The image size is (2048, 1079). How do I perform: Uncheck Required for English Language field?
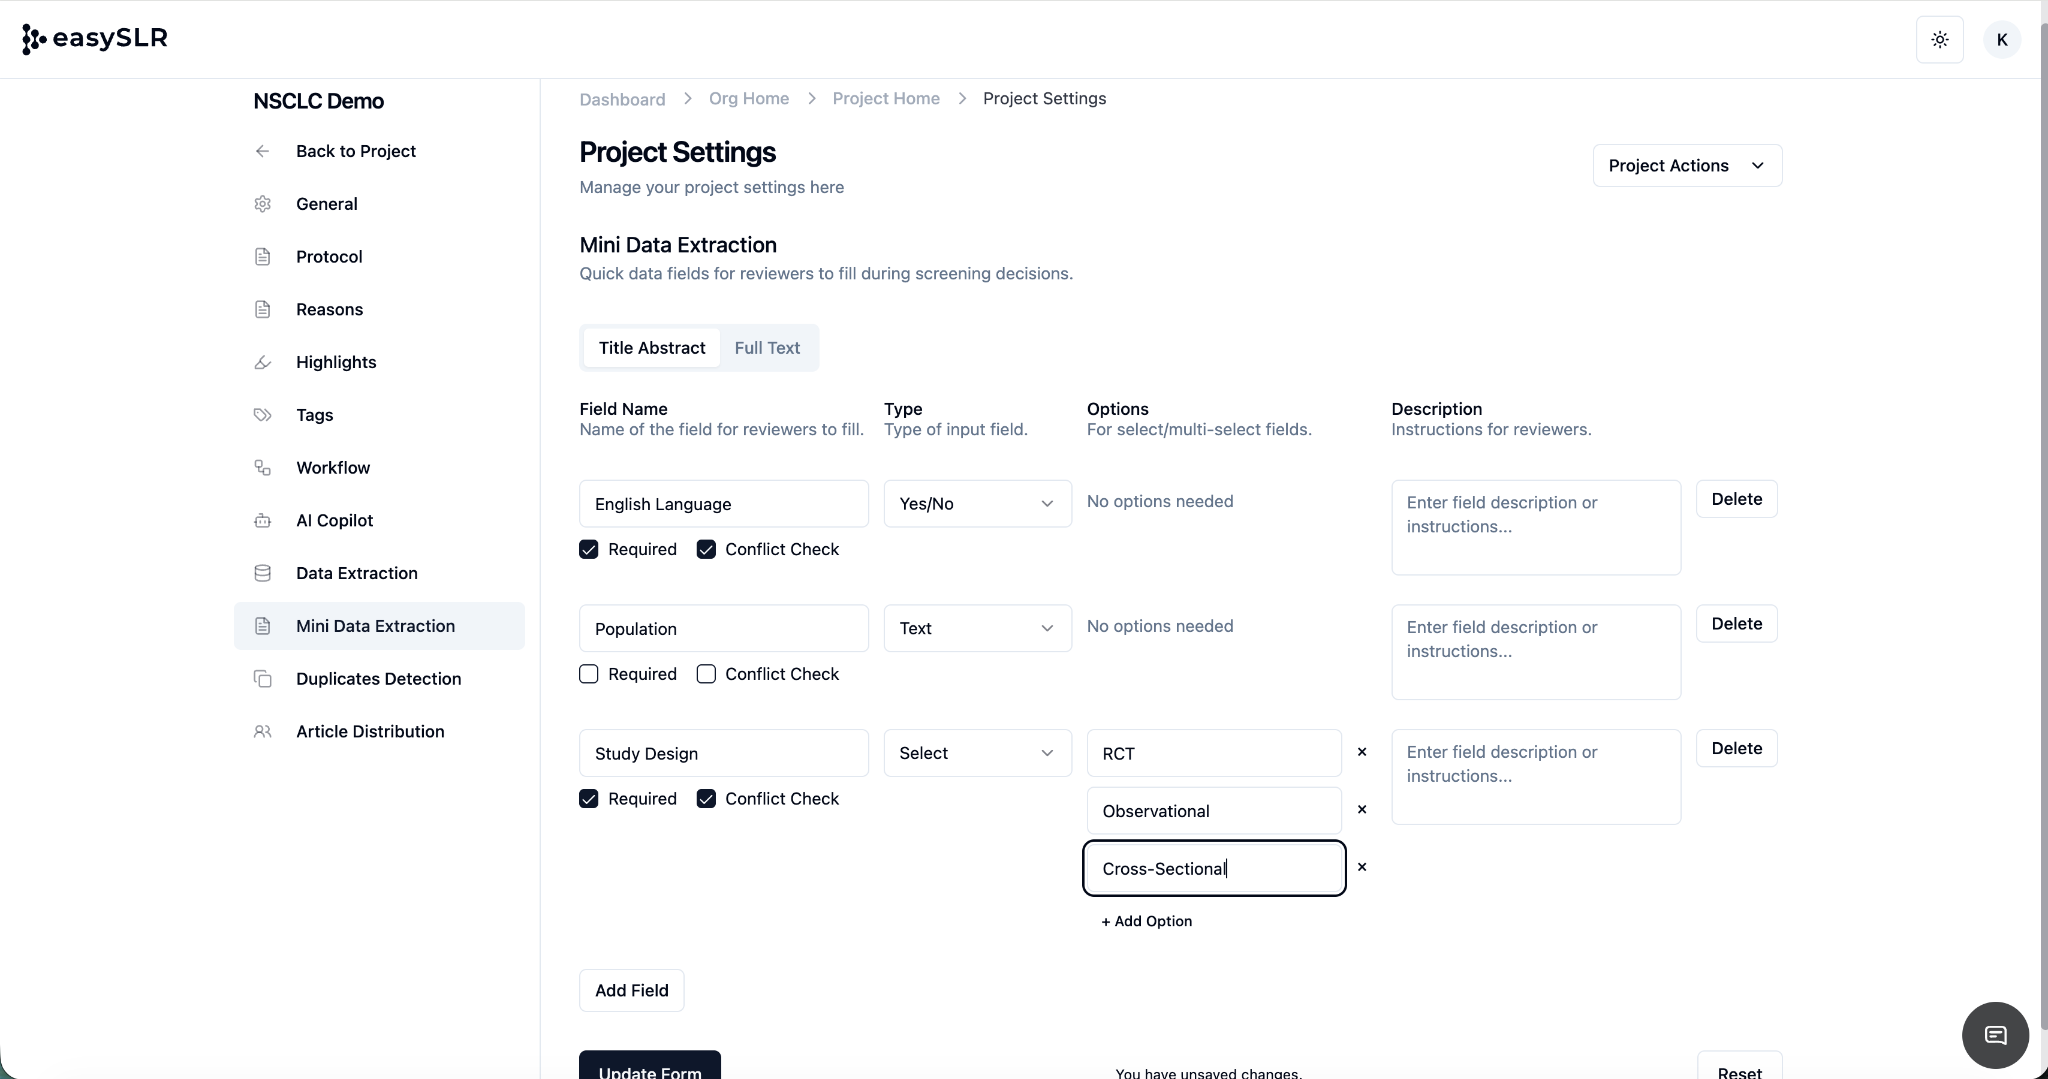click(589, 550)
